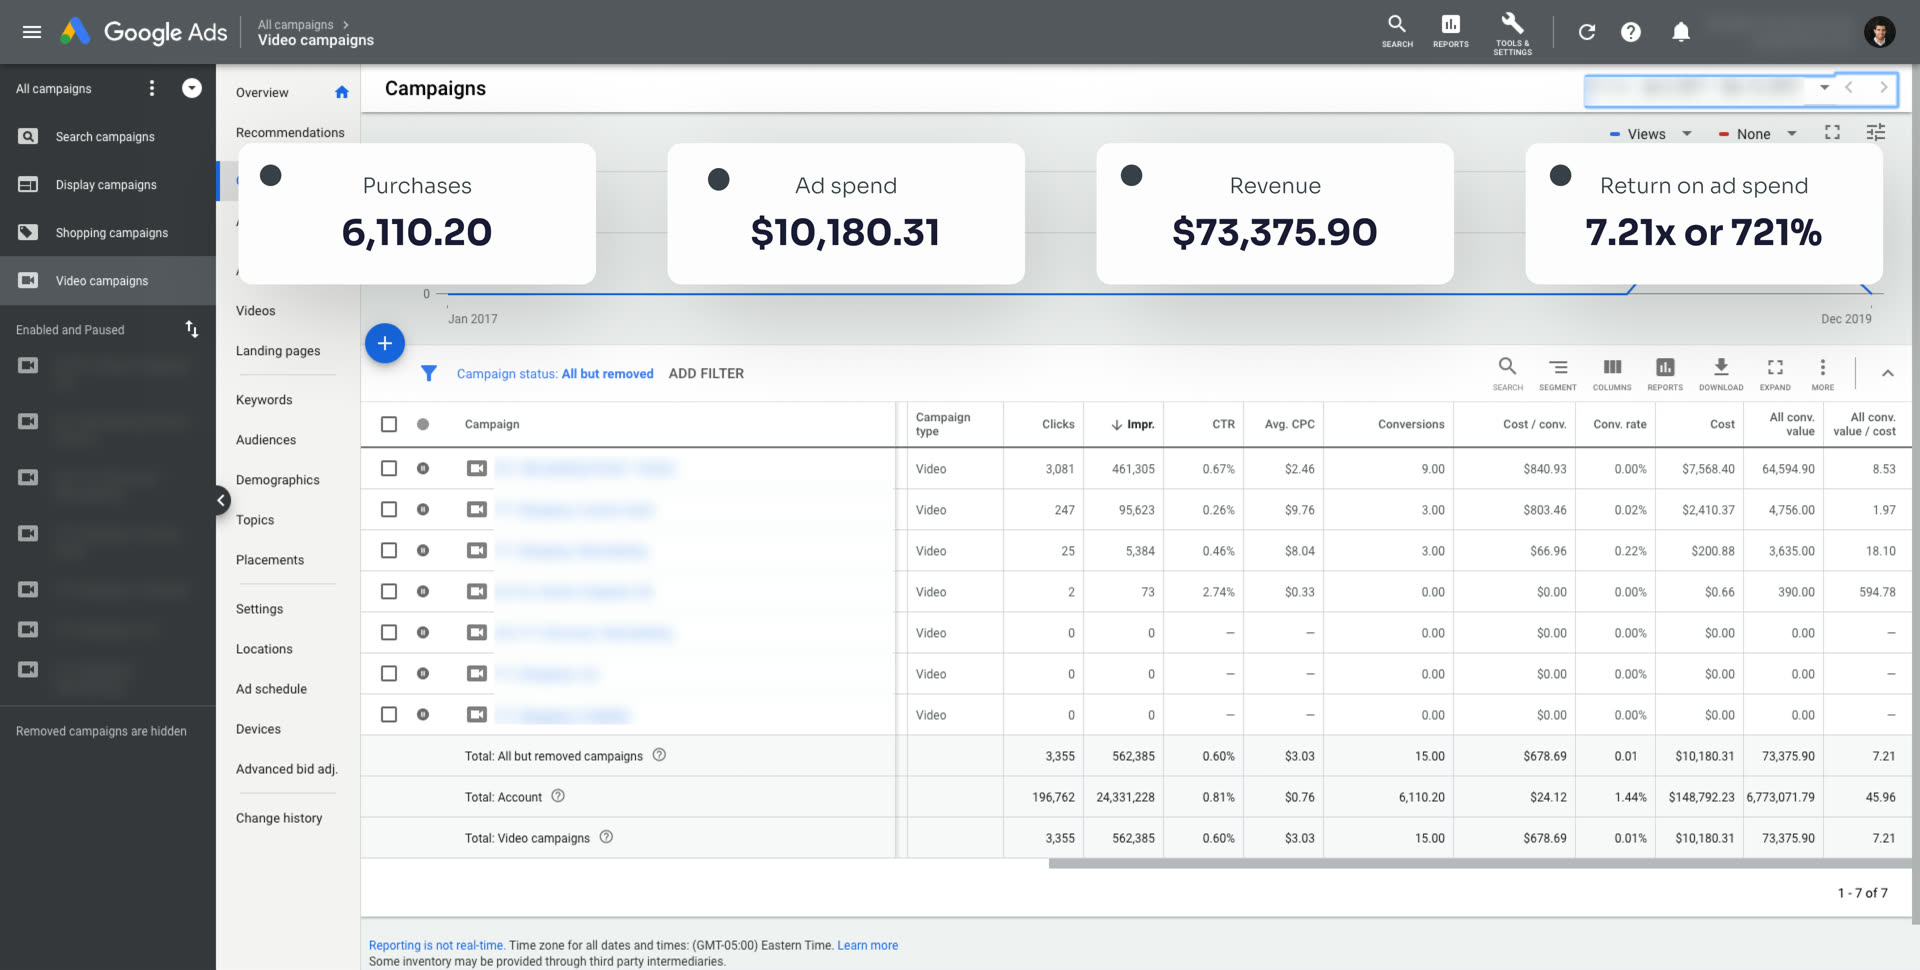1920x970 pixels.
Task: Click the Google Ads logo
Action: click(144, 32)
